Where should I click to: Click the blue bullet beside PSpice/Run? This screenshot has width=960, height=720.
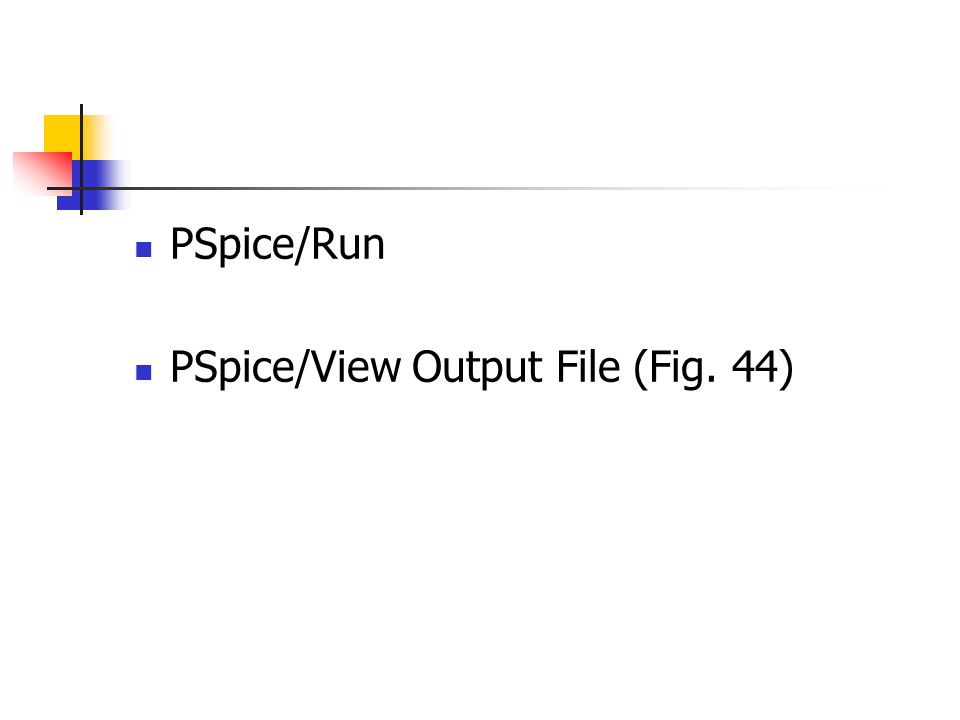(x=143, y=249)
